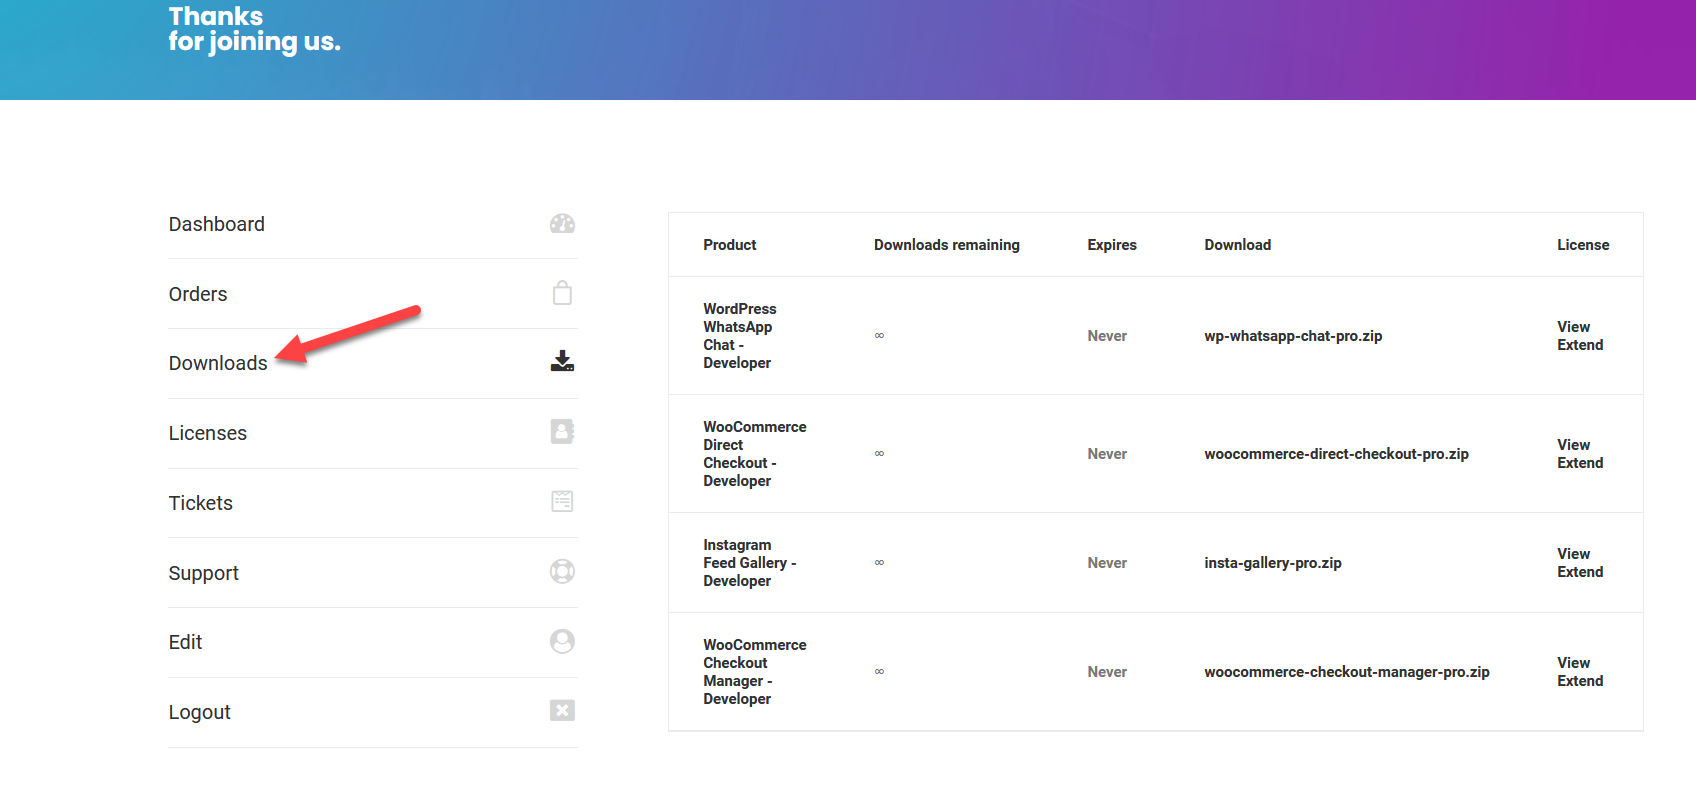The height and width of the screenshot is (791, 1696).
Task: Click the Licenses badge icon
Action: click(x=562, y=431)
